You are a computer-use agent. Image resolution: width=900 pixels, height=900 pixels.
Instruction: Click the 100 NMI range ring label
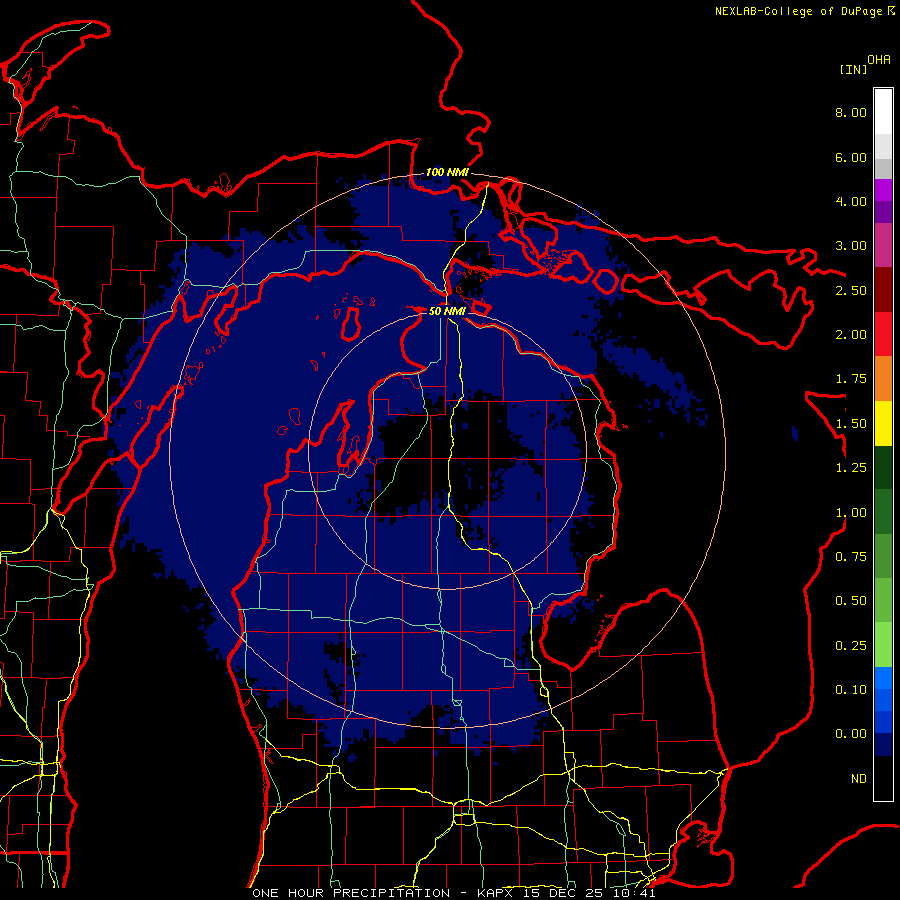447,172
